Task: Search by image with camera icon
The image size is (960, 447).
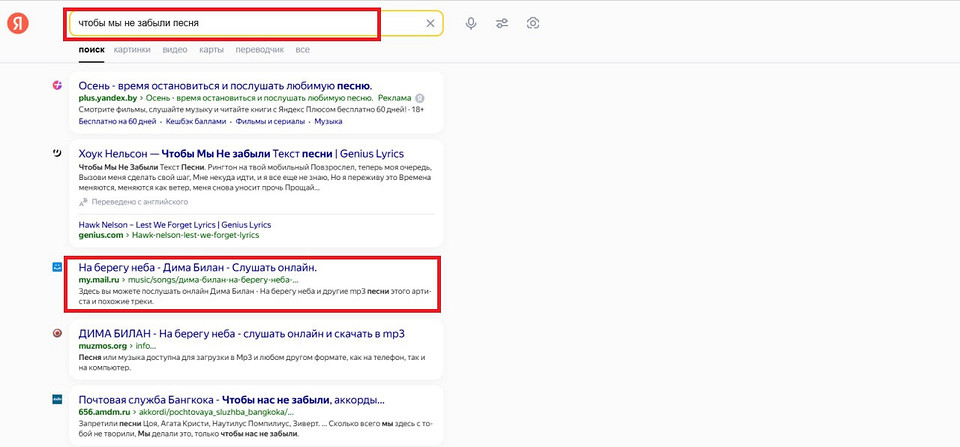Action: point(534,23)
